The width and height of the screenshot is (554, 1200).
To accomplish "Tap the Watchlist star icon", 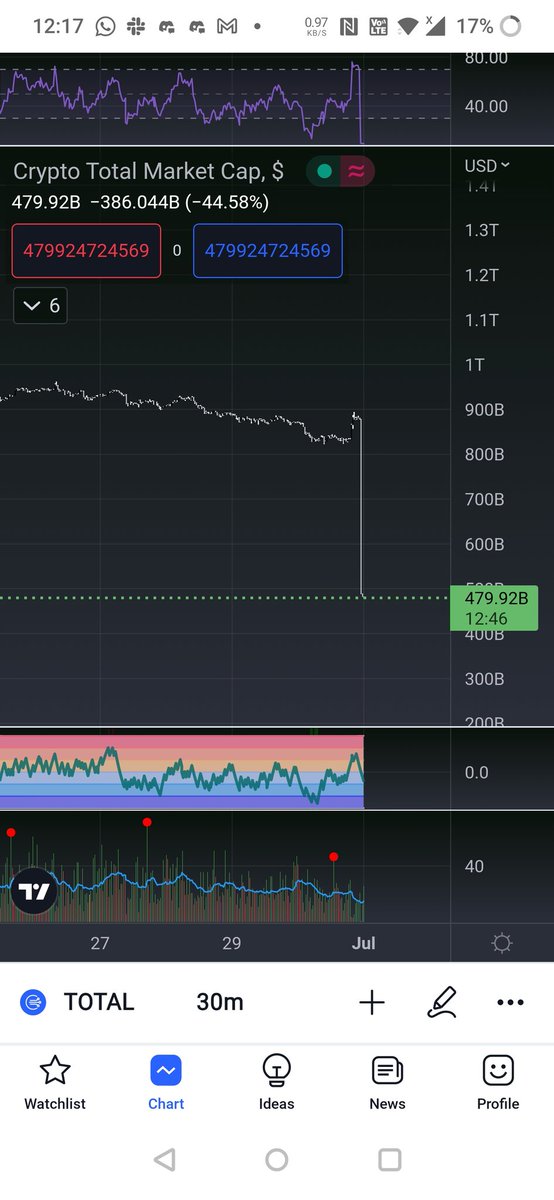I will point(55,1071).
